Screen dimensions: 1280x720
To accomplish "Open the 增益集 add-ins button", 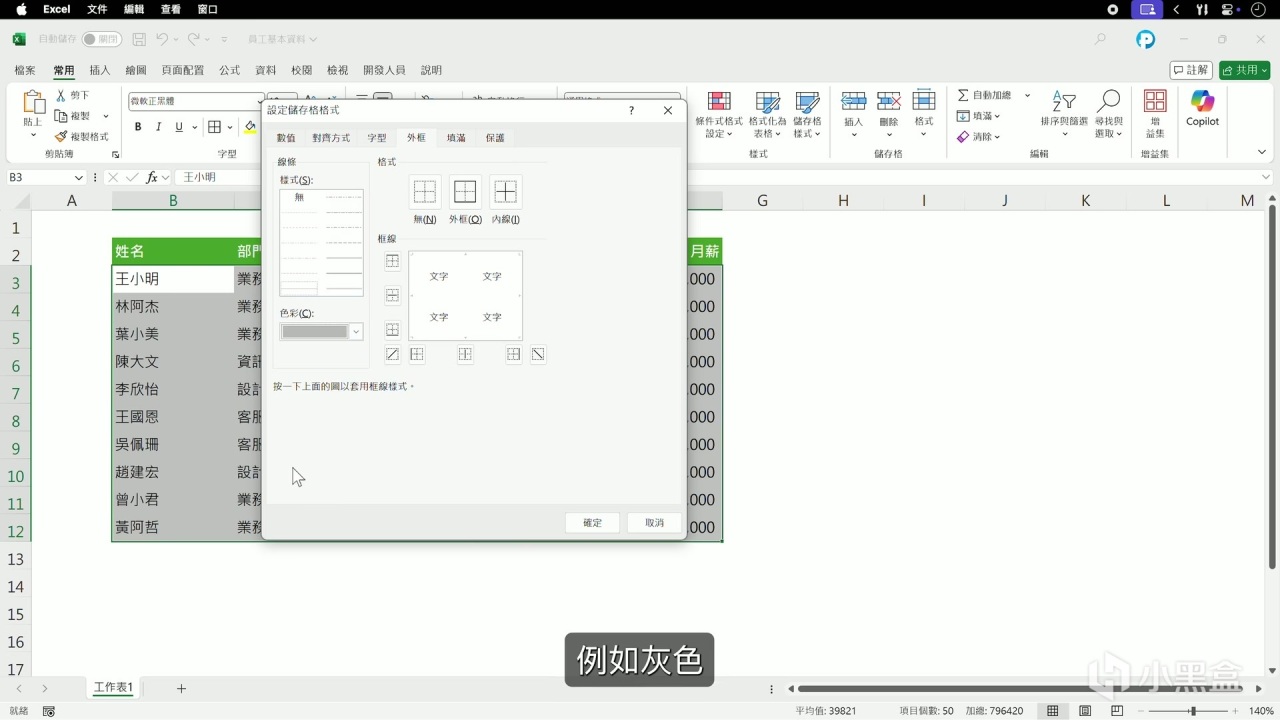I will coord(1155,114).
